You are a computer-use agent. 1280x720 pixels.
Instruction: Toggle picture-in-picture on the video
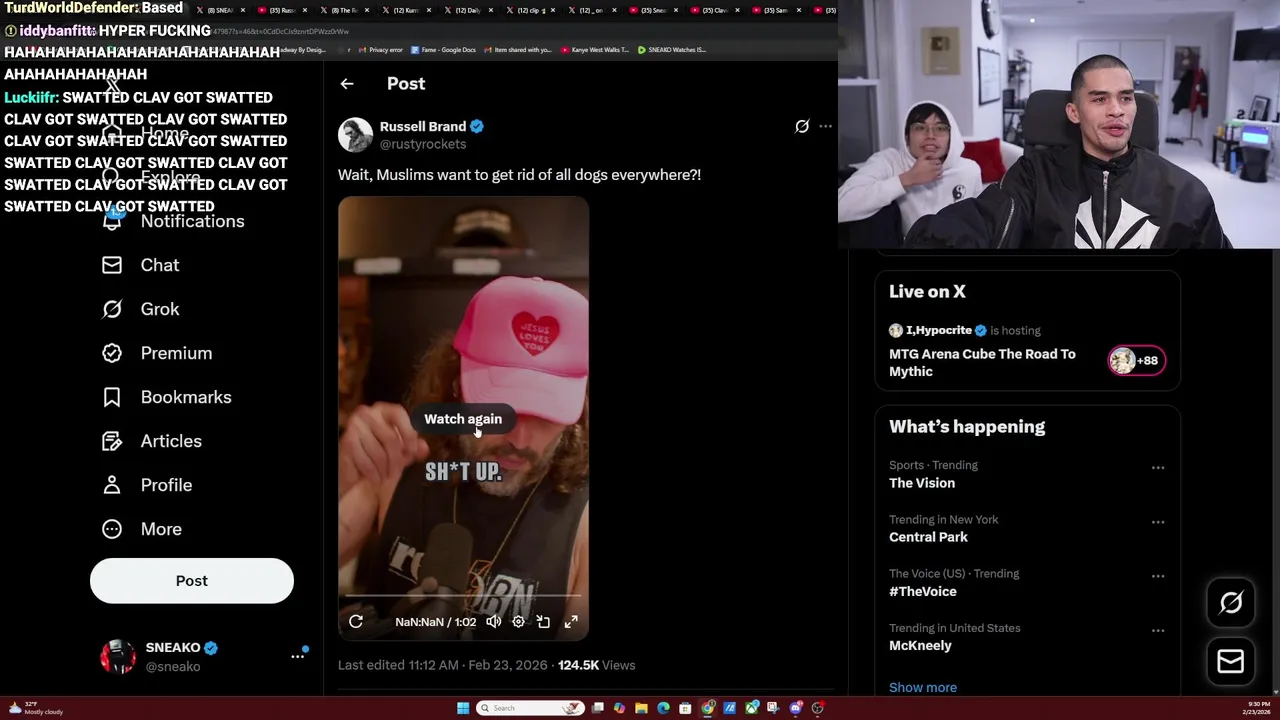coord(543,622)
